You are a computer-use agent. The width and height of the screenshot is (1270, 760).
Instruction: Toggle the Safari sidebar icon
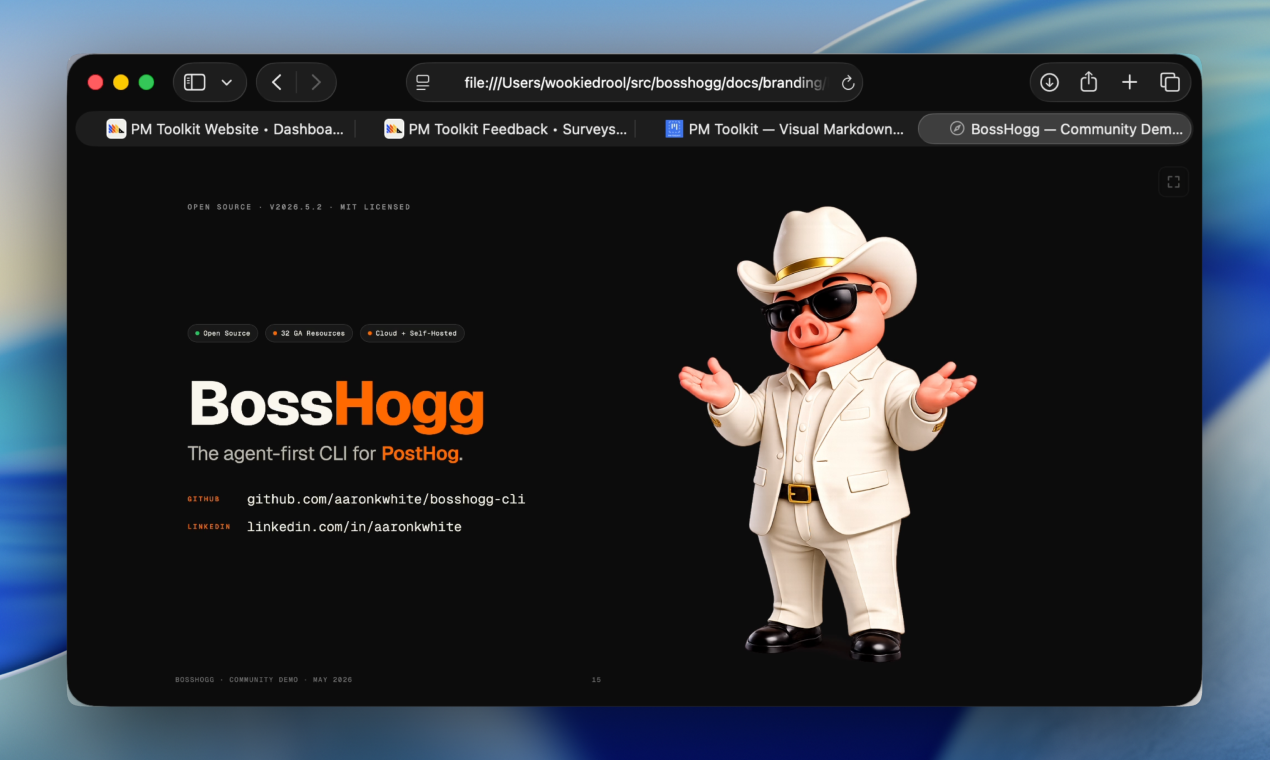point(195,82)
